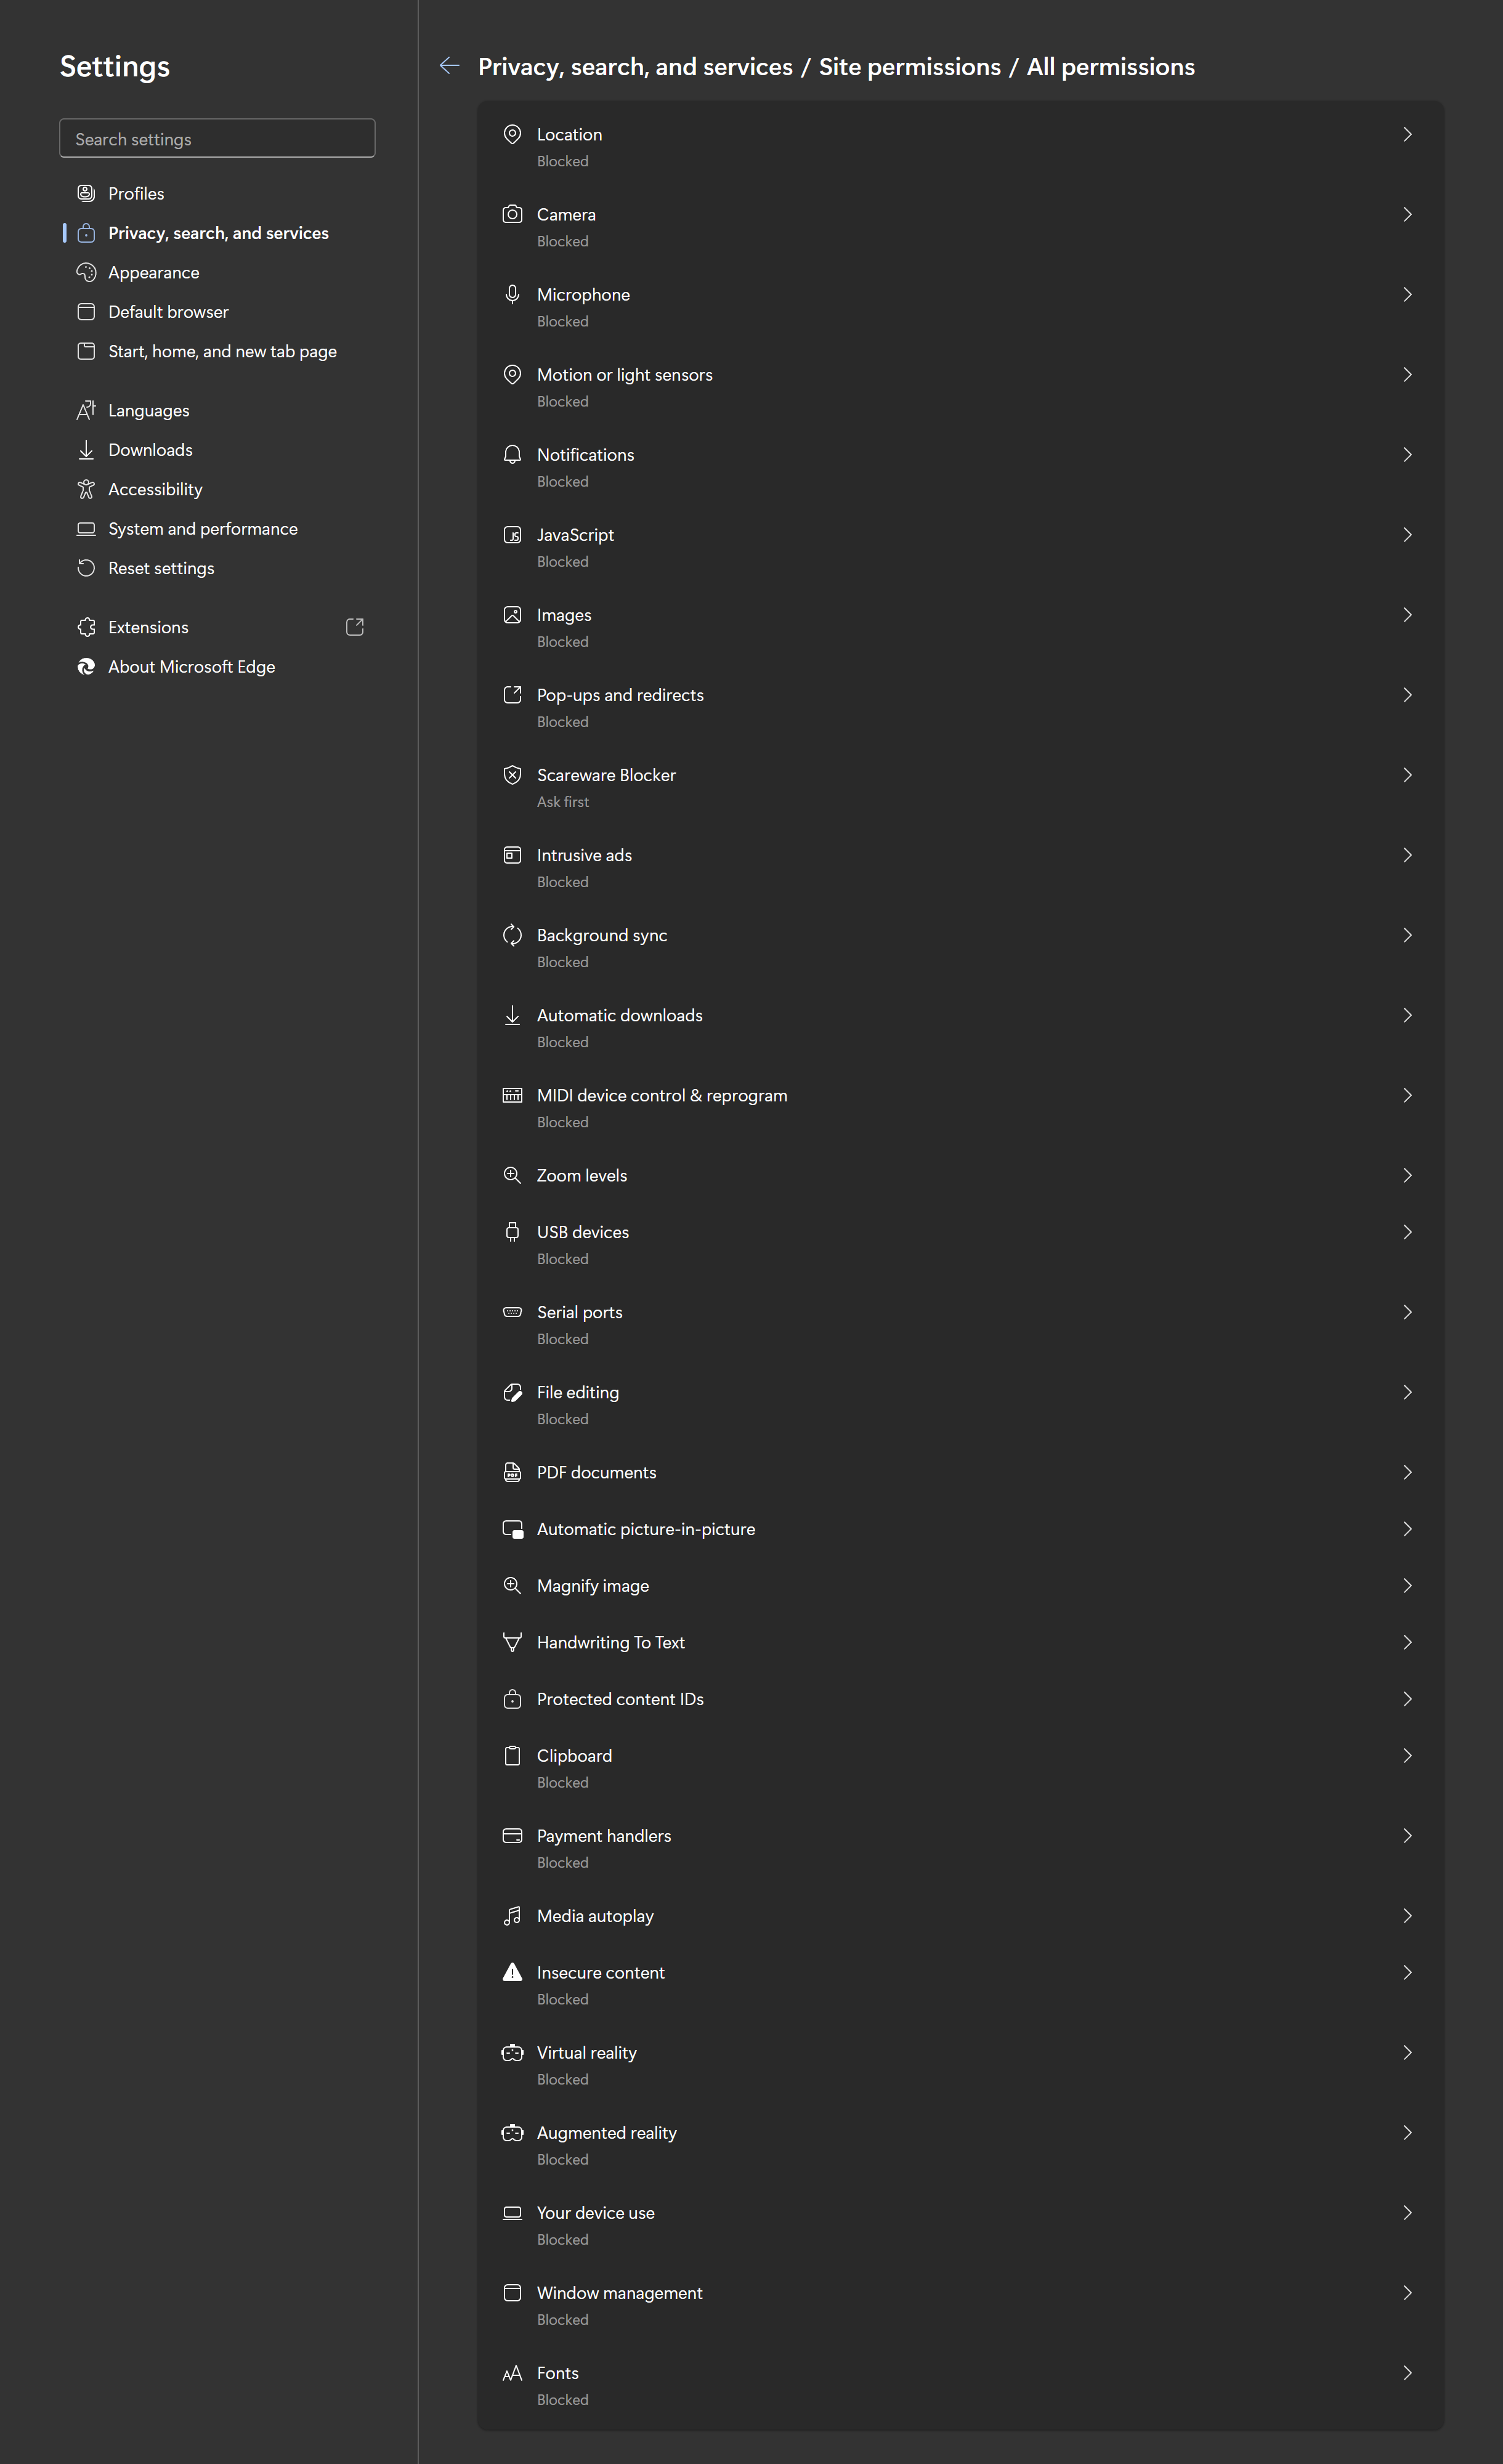The width and height of the screenshot is (1503, 2464).
Task: Expand Motion or light sensors chevron
Action: 1407,374
